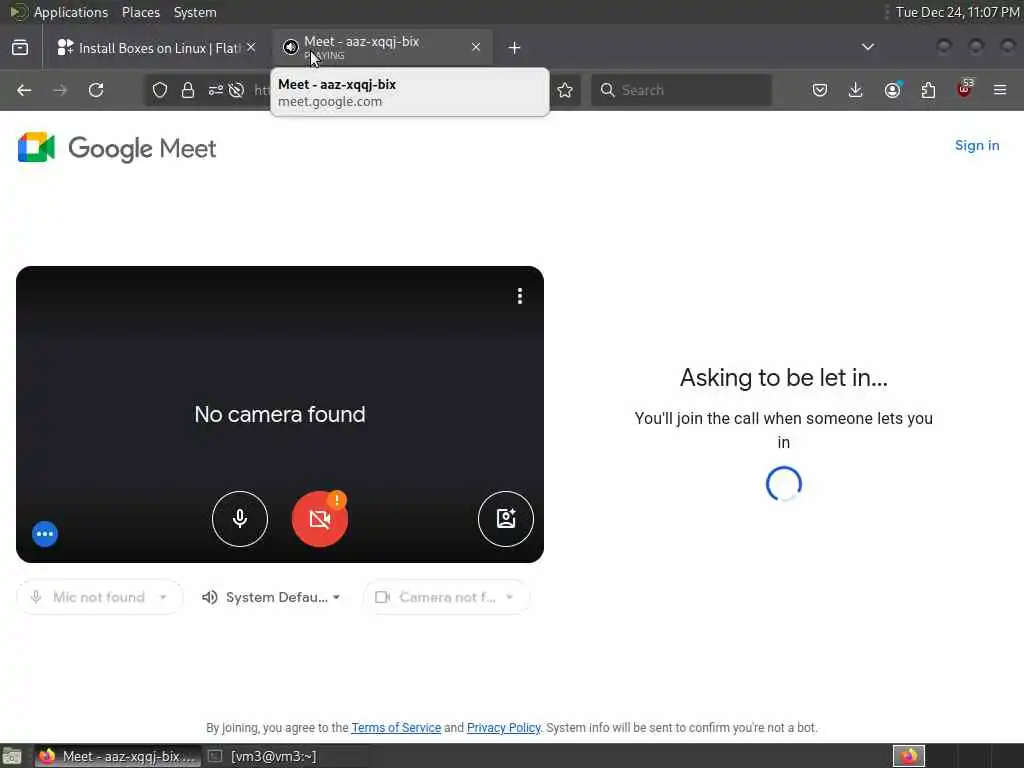Open the System menu

[195, 12]
